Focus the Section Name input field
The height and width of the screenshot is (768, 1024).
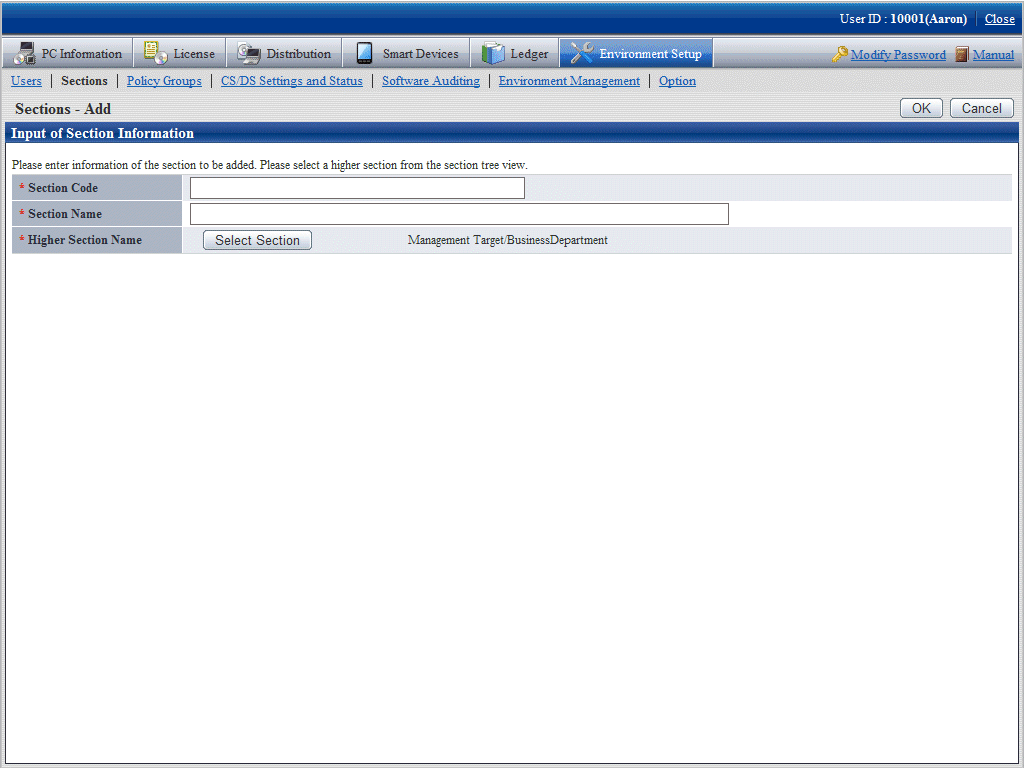459,214
